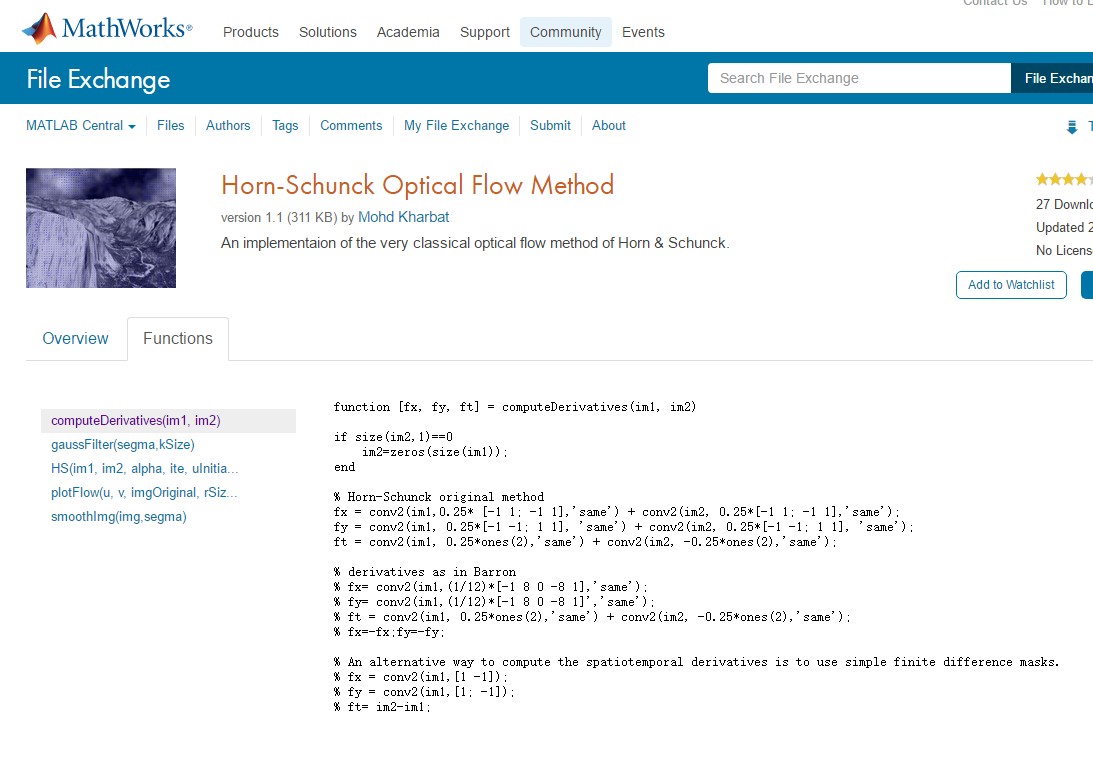Screen dimensions: 1093x764
Task: Select smoothImg(img,segma) function
Action: pos(119,517)
